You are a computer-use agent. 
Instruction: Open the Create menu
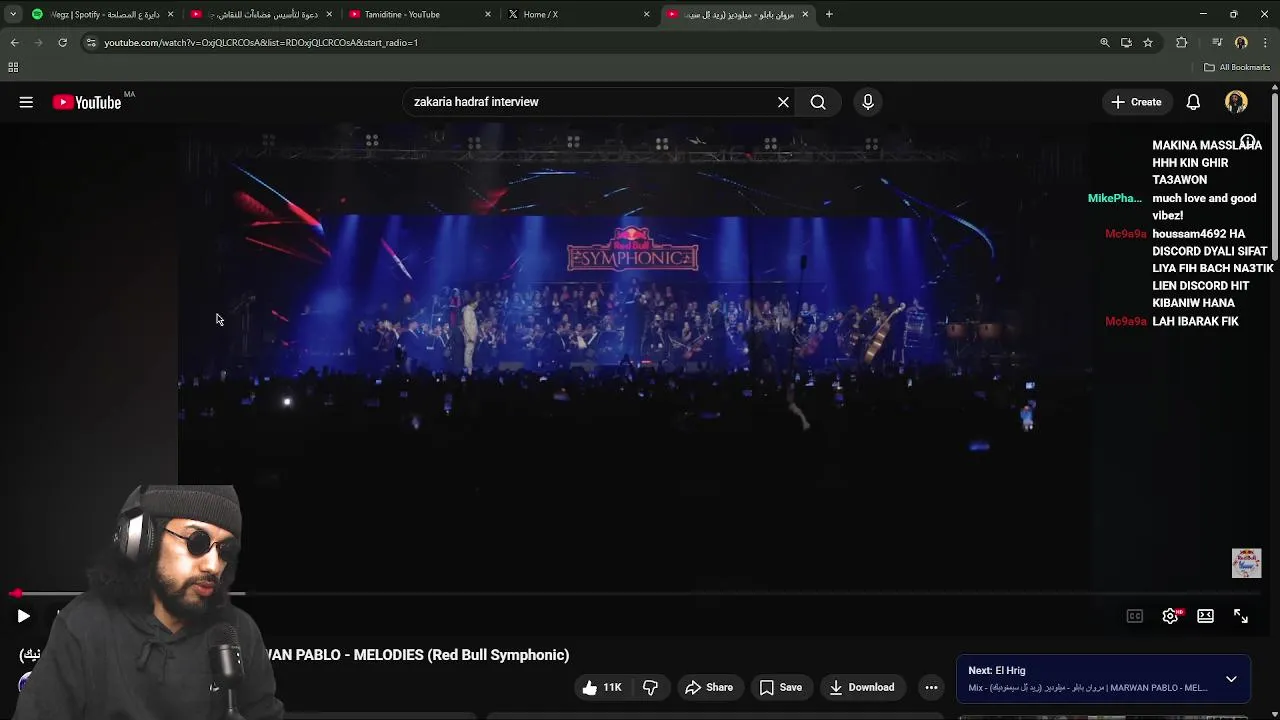click(x=1137, y=102)
